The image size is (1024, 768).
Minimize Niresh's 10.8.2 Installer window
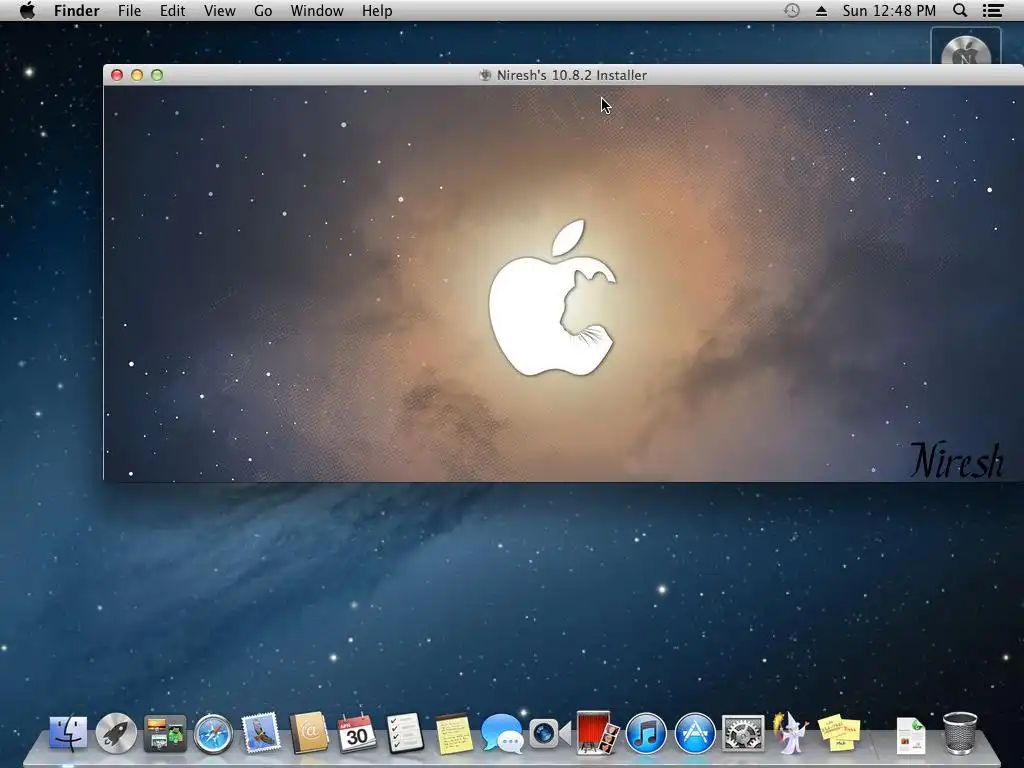(x=137, y=75)
